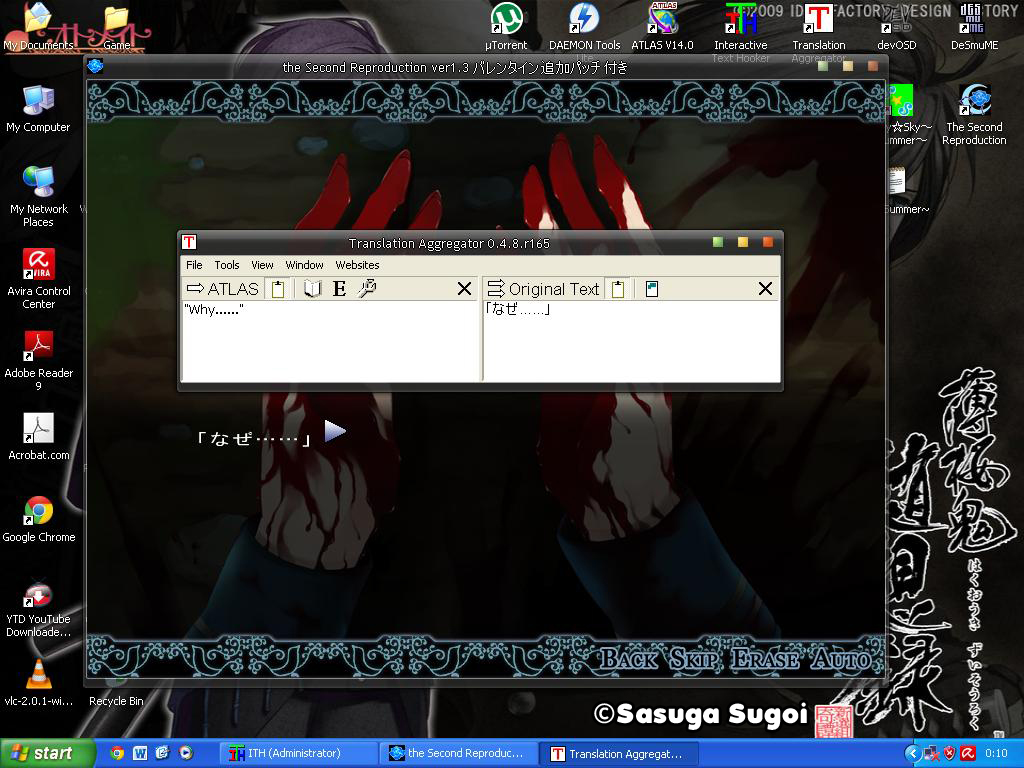The width and height of the screenshot is (1024, 768).
Task: Open the ATLAS dictionary book icon
Action: click(313, 289)
